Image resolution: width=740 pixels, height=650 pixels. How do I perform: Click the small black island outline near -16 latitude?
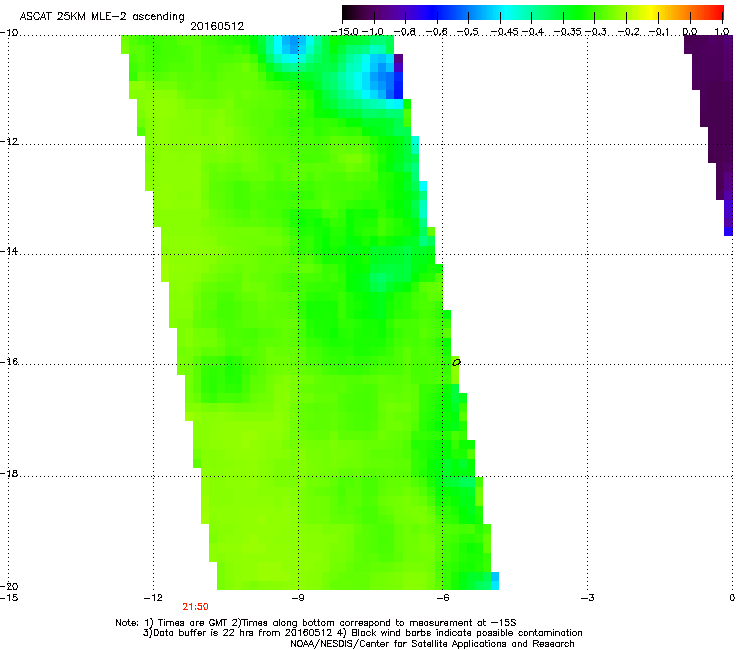click(456, 363)
